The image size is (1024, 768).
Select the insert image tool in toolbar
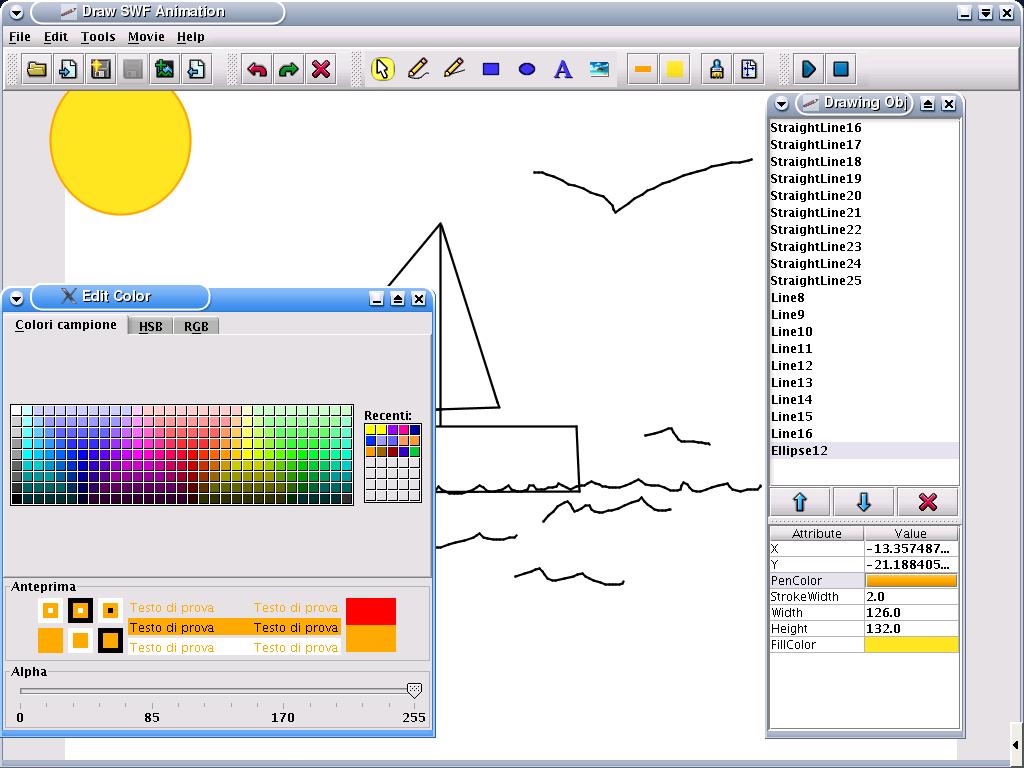[x=599, y=69]
